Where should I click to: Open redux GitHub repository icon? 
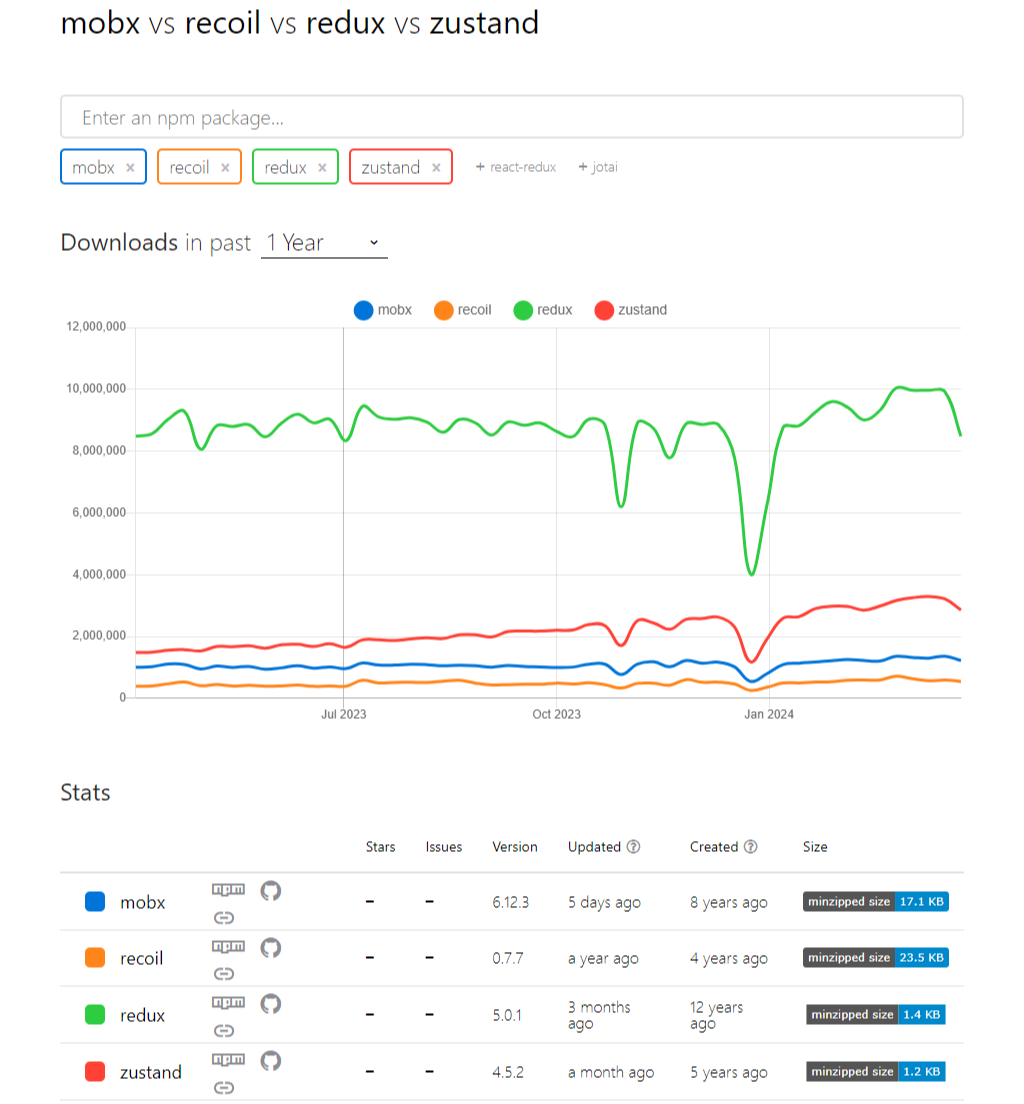click(x=270, y=1003)
